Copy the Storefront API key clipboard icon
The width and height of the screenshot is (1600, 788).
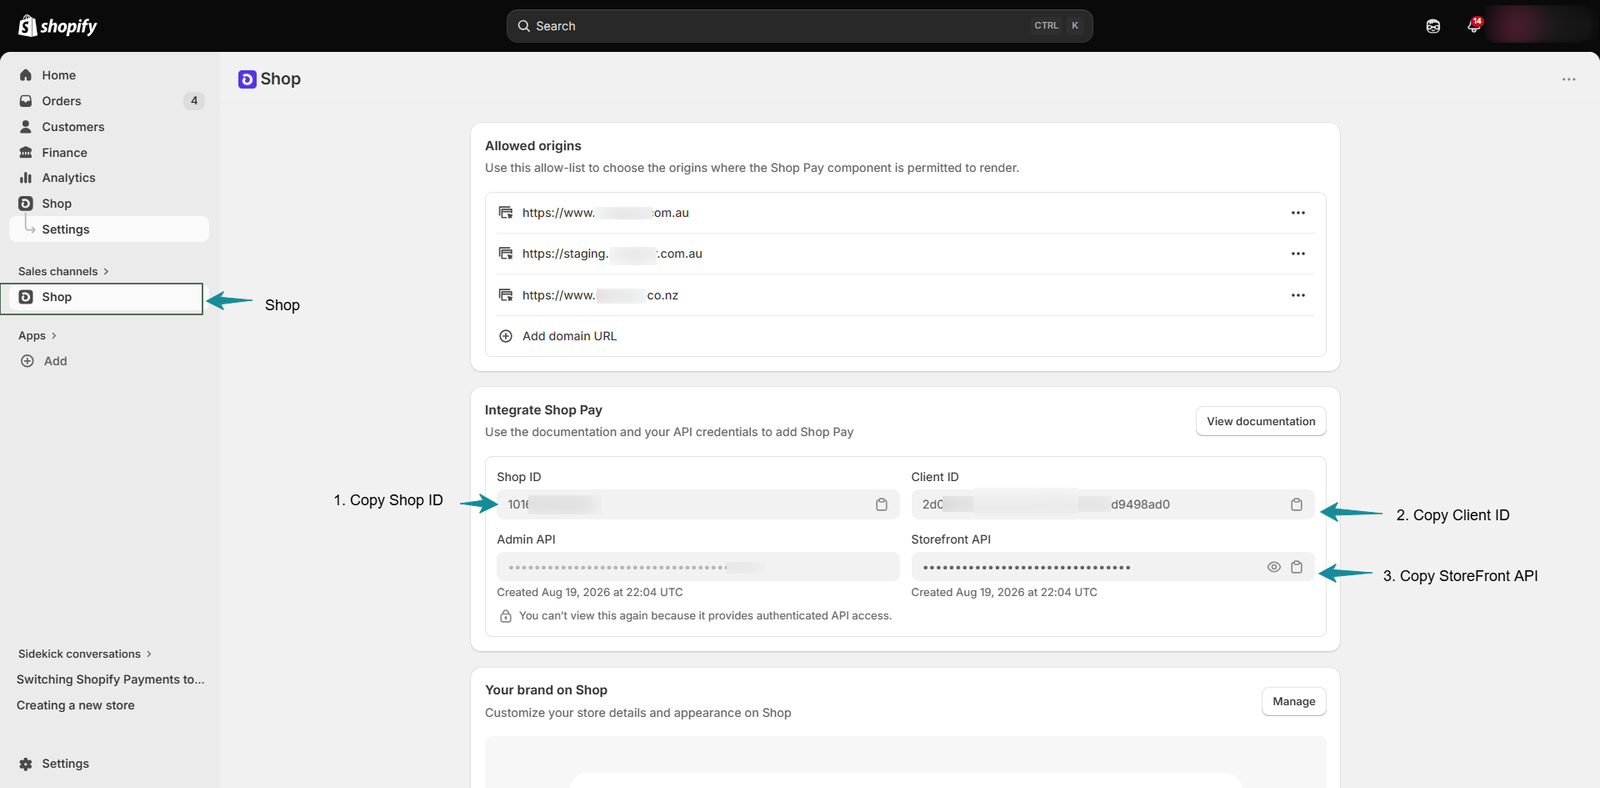click(x=1296, y=567)
